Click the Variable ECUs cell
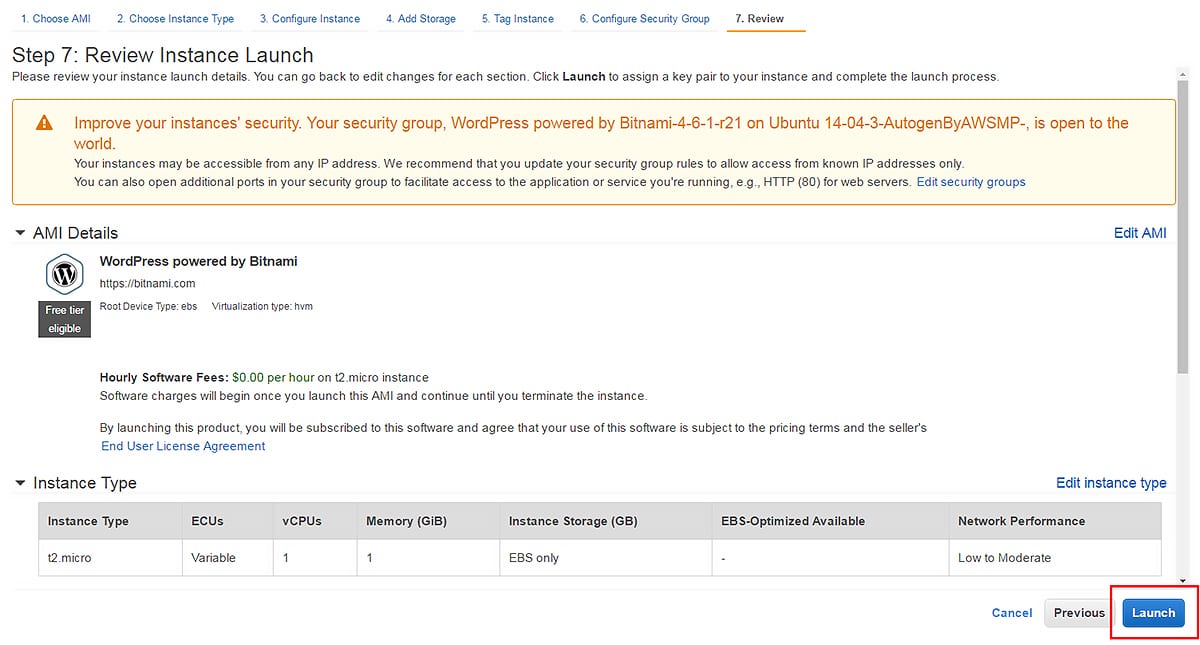 click(227, 558)
